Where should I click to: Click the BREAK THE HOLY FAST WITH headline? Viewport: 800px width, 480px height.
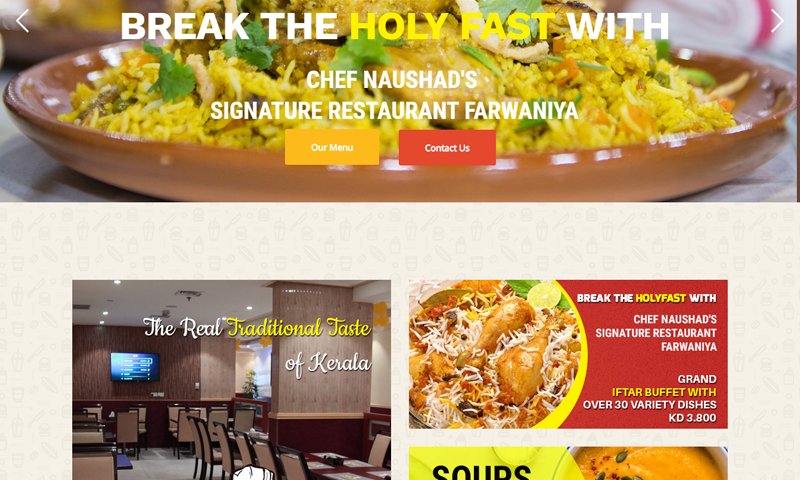click(394, 26)
